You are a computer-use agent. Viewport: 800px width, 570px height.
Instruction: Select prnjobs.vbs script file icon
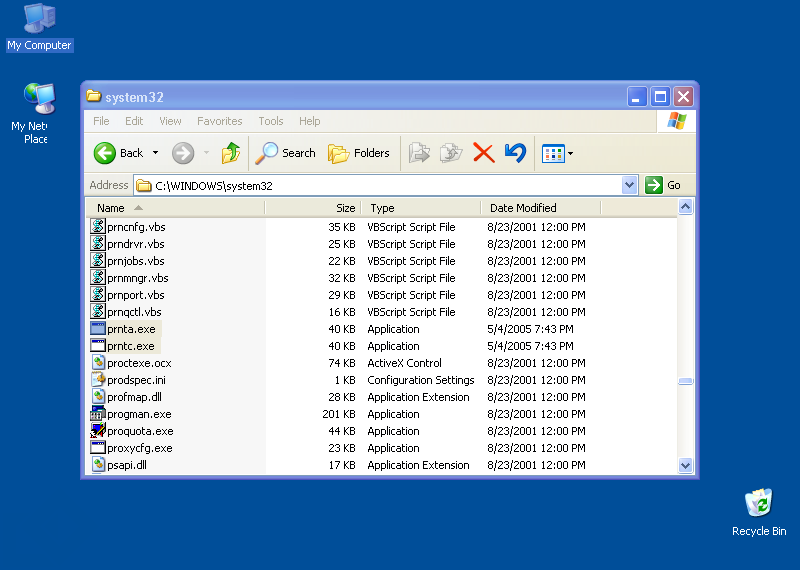click(97, 260)
